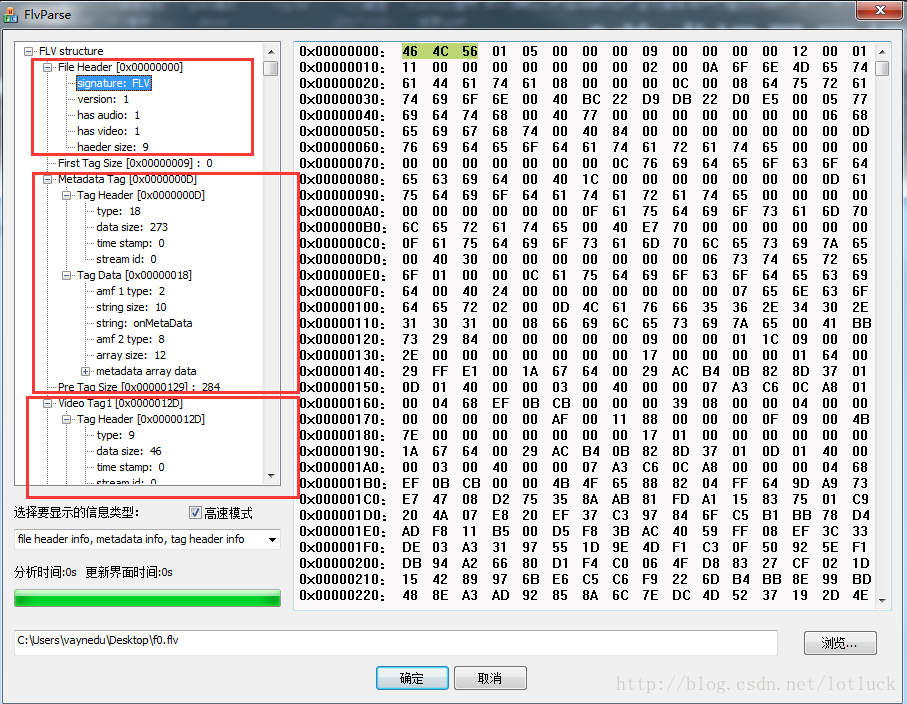The width and height of the screenshot is (907, 704).
Task: Toggle the 高速模式 checkbox
Action: [195, 513]
